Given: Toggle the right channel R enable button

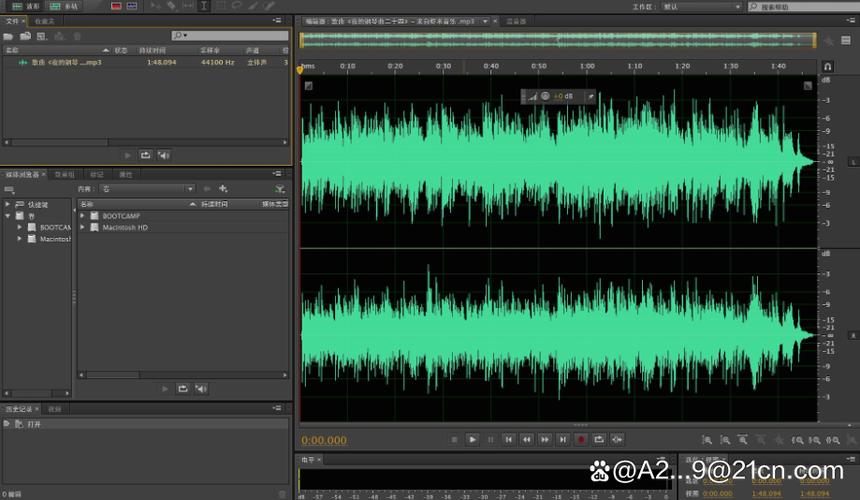Looking at the screenshot, I should click(x=853, y=335).
